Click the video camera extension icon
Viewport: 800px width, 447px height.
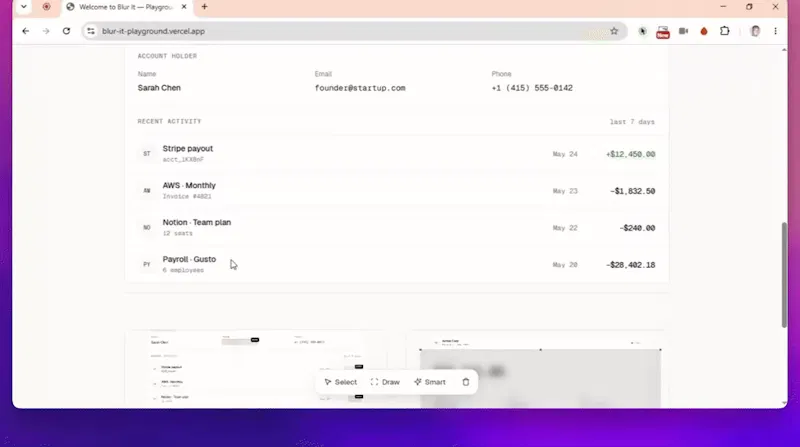pos(683,31)
